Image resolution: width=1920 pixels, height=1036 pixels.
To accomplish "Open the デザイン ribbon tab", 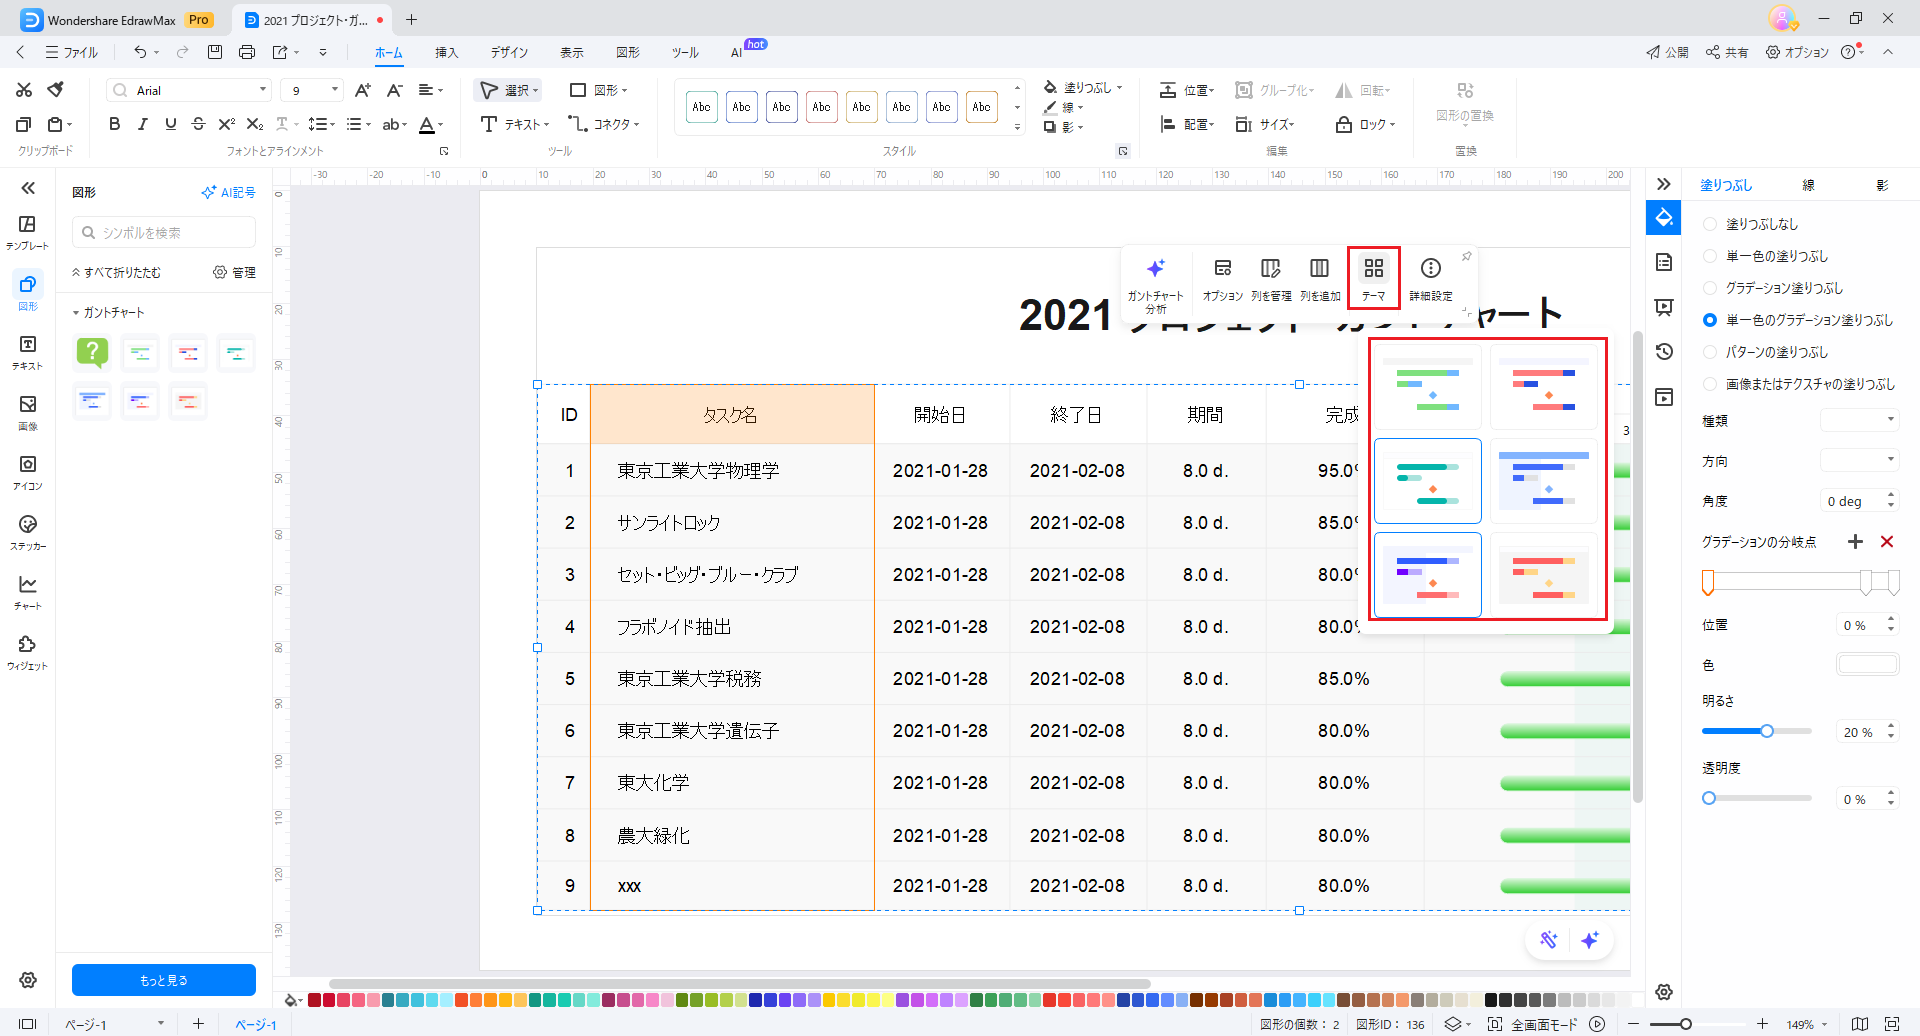I will pos(508,52).
